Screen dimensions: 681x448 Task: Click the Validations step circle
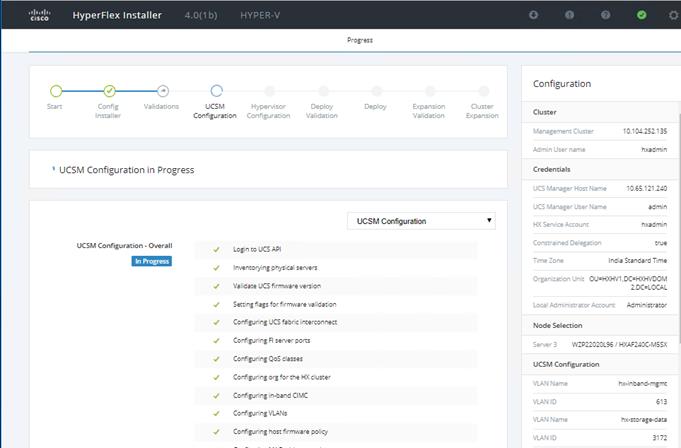click(163, 91)
